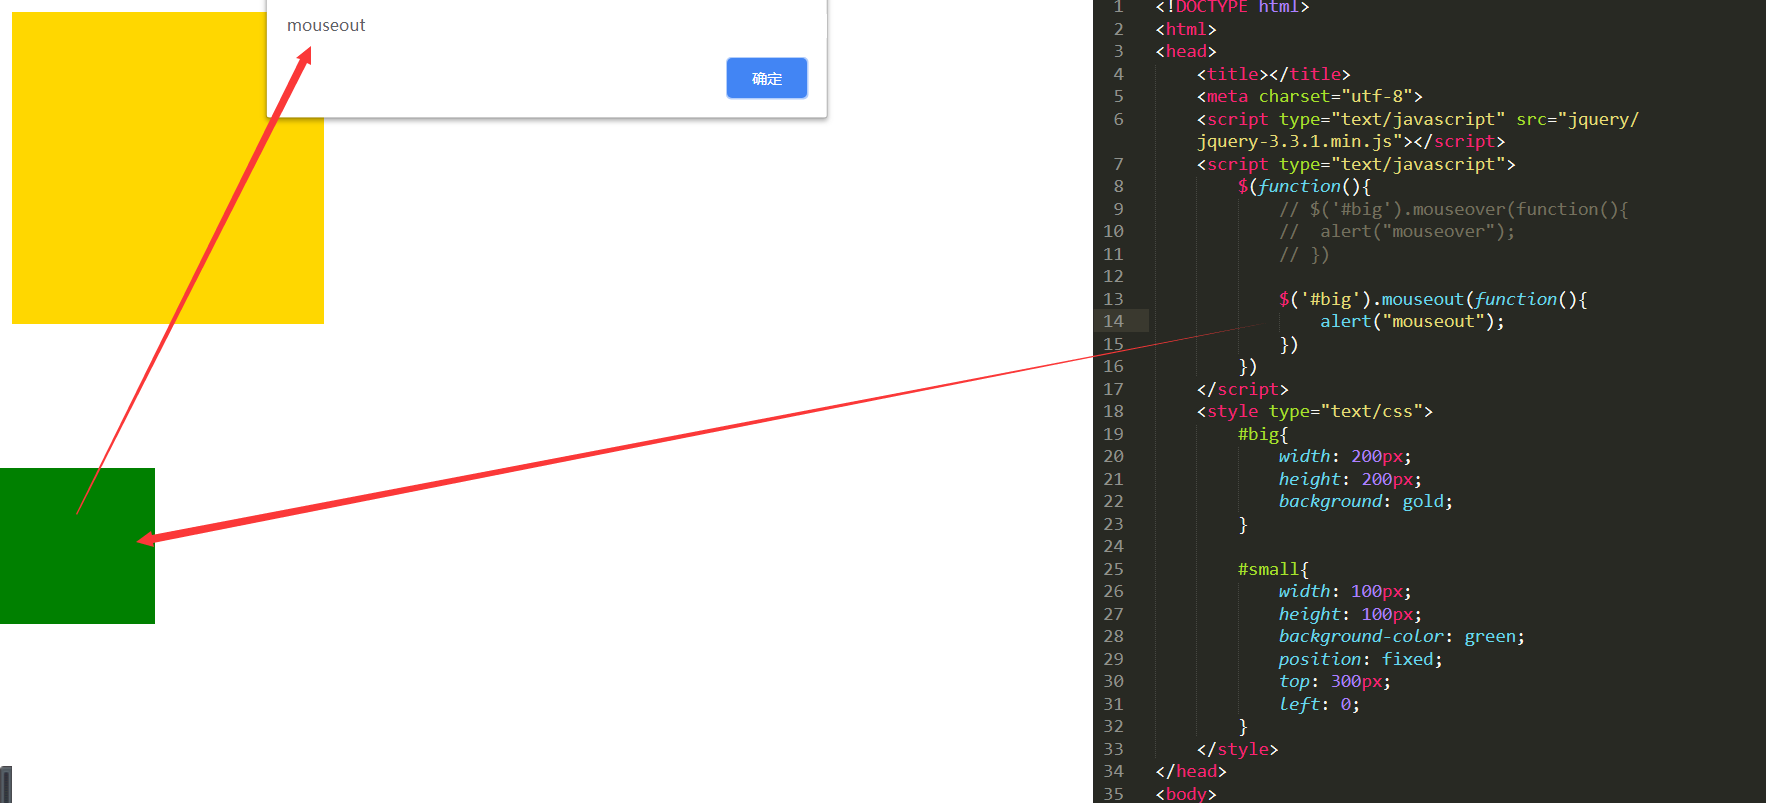
Task: Click the 'background: gold;' CSS line
Action: click(1365, 501)
